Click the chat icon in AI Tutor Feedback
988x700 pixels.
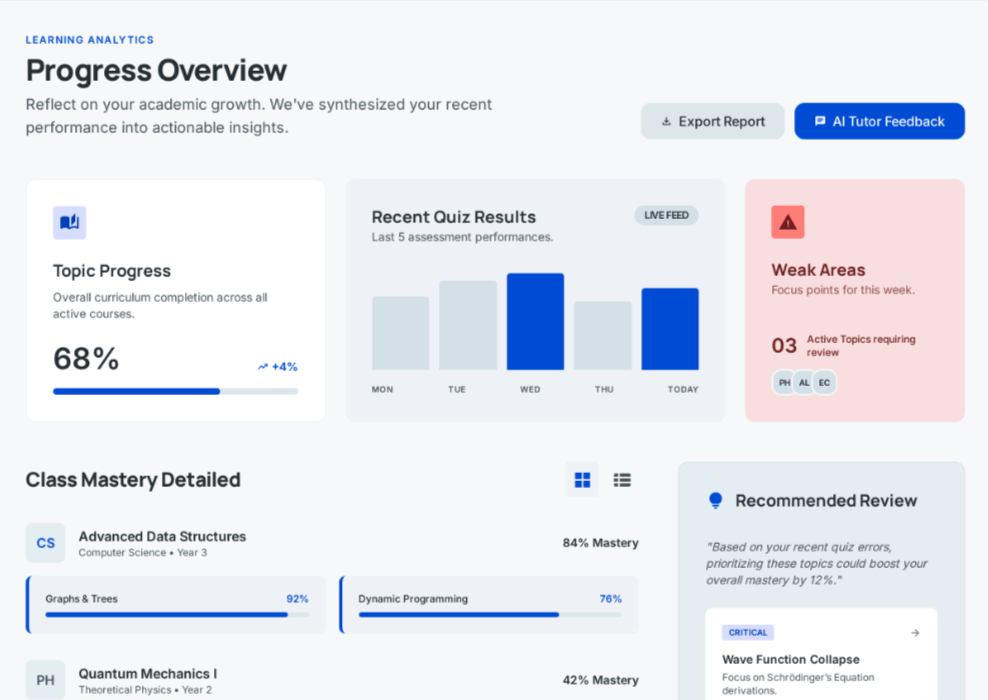(x=820, y=121)
